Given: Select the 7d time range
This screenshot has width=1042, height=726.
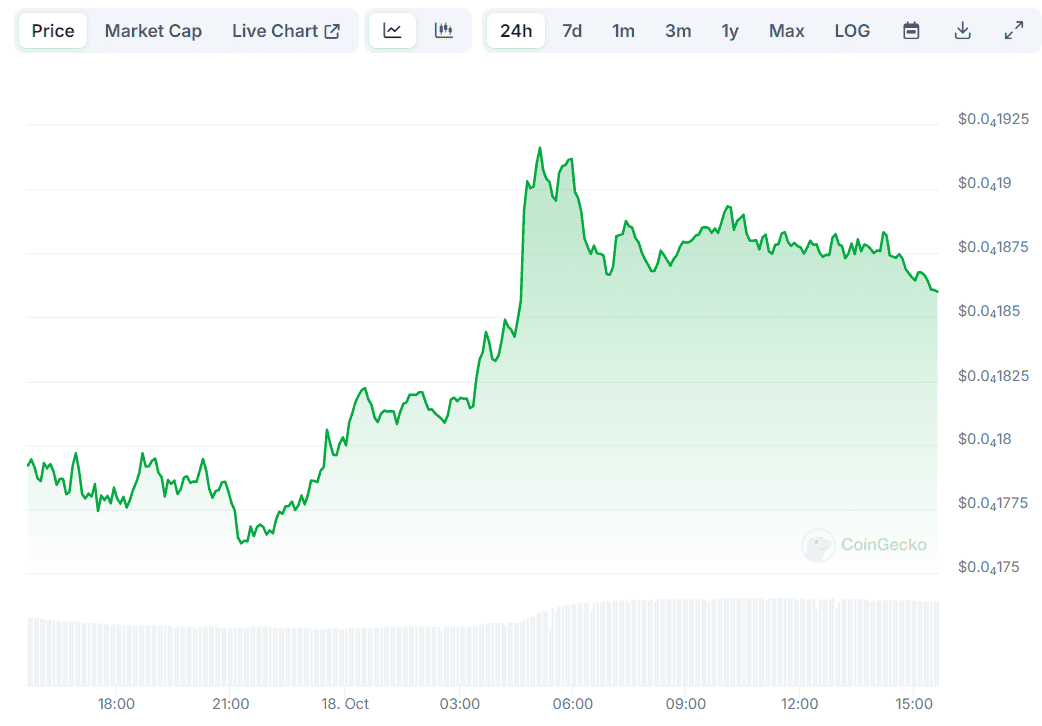Looking at the screenshot, I should [x=572, y=31].
